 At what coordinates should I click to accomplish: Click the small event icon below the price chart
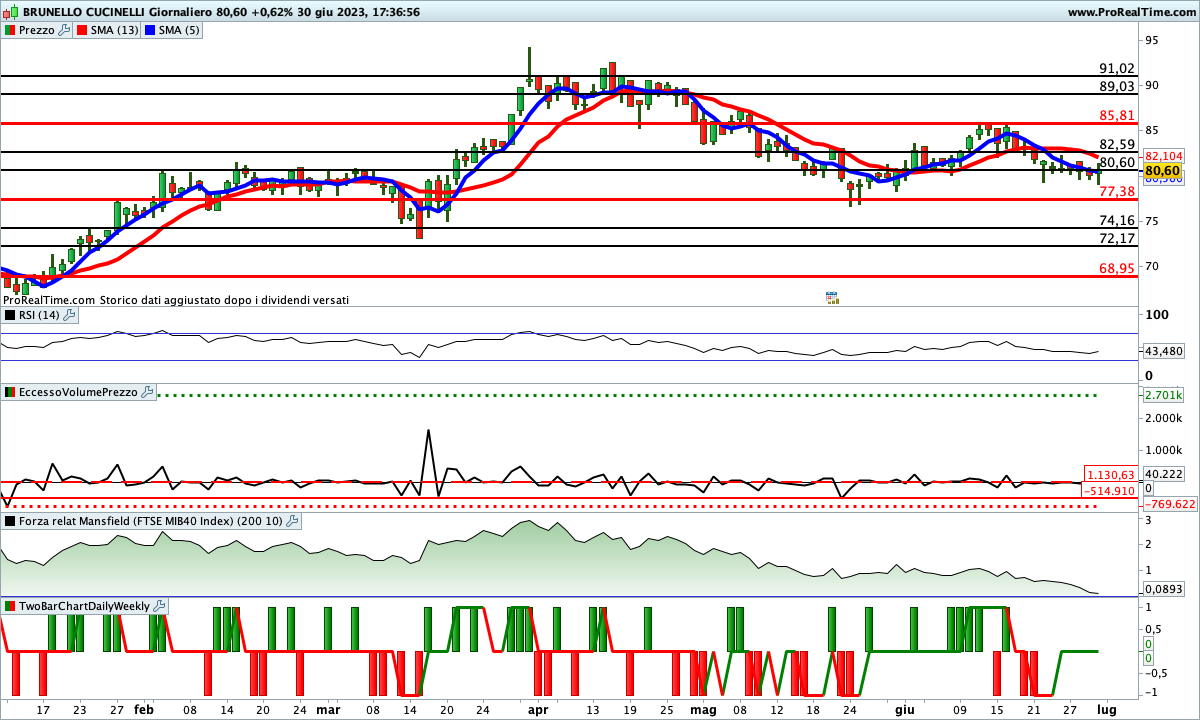832,298
